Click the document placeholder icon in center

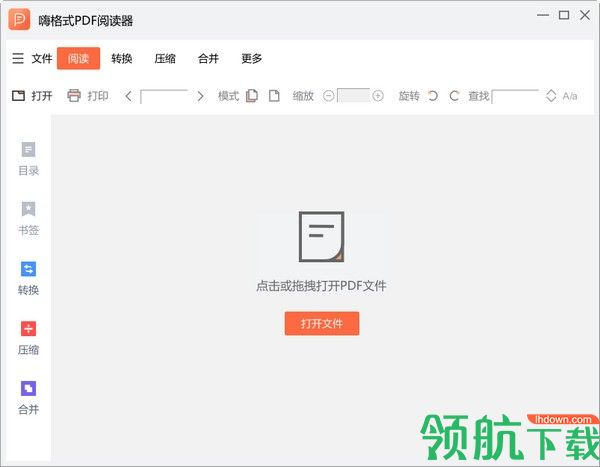point(321,237)
